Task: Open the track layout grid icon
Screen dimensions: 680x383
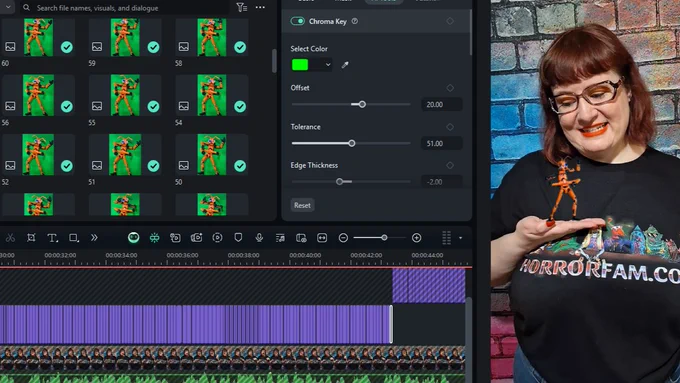Action: (446, 238)
